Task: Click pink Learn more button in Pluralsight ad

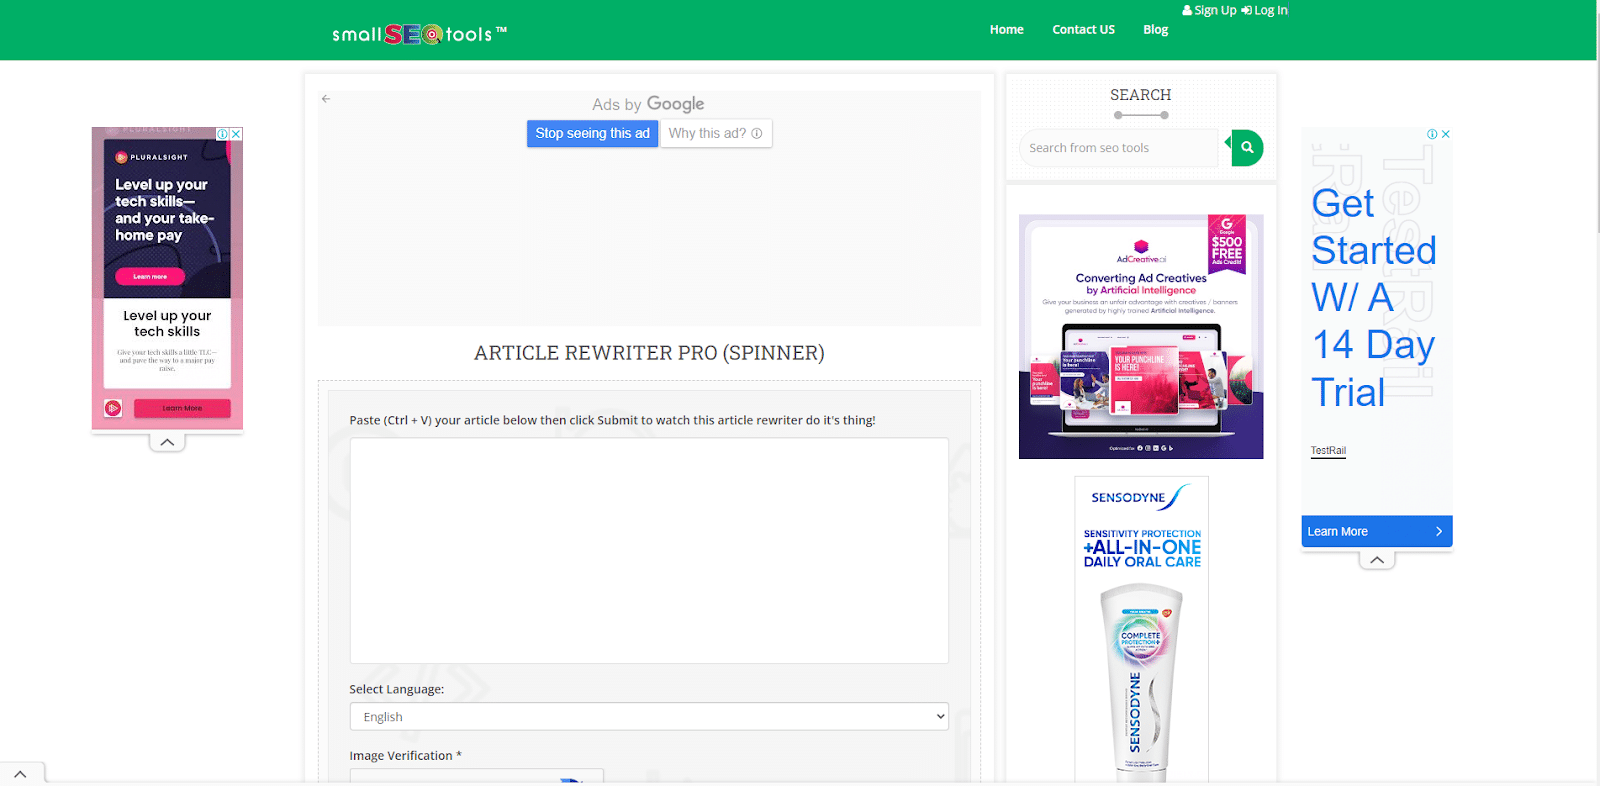Action: [150, 276]
